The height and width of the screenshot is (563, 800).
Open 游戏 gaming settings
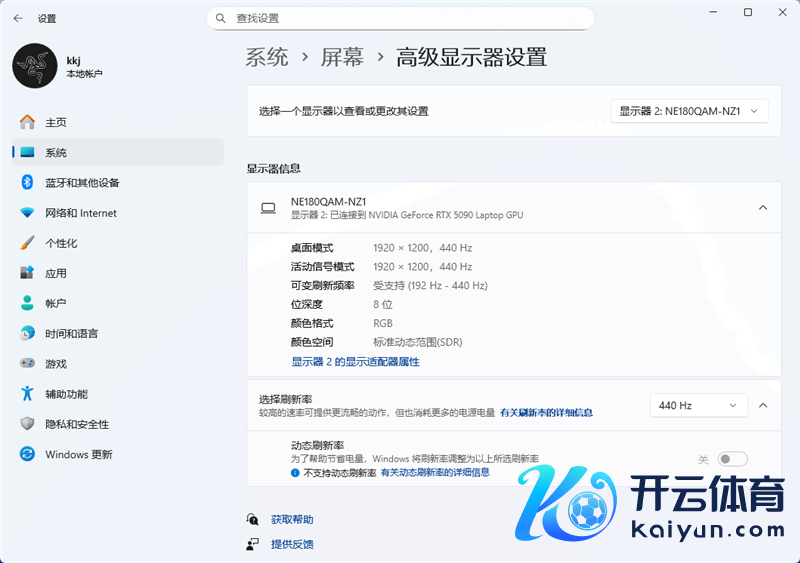tap(56, 364)
